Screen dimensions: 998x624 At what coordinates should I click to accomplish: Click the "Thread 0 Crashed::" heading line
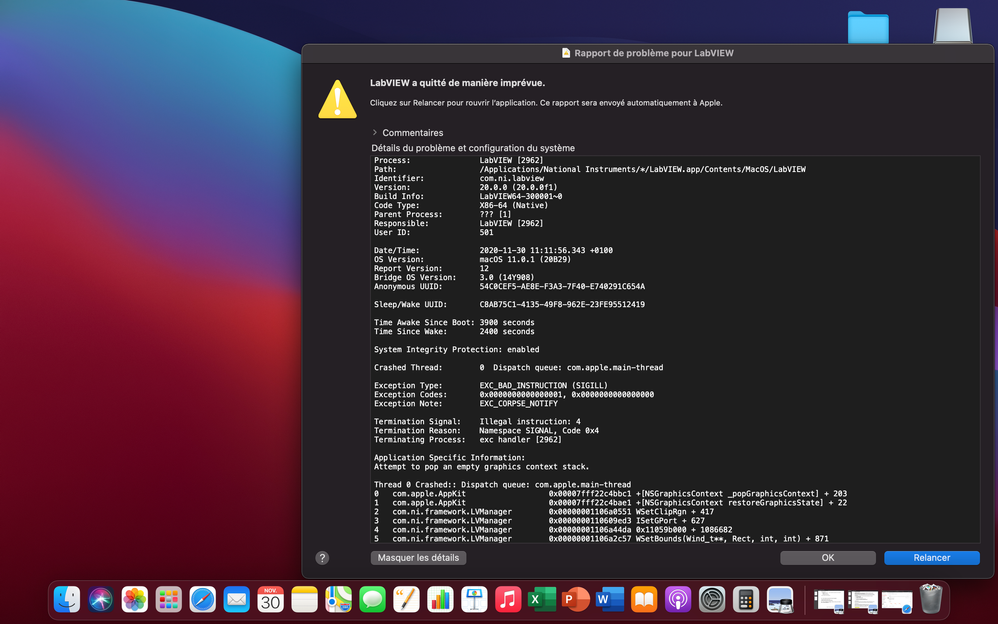click(502, 485)
